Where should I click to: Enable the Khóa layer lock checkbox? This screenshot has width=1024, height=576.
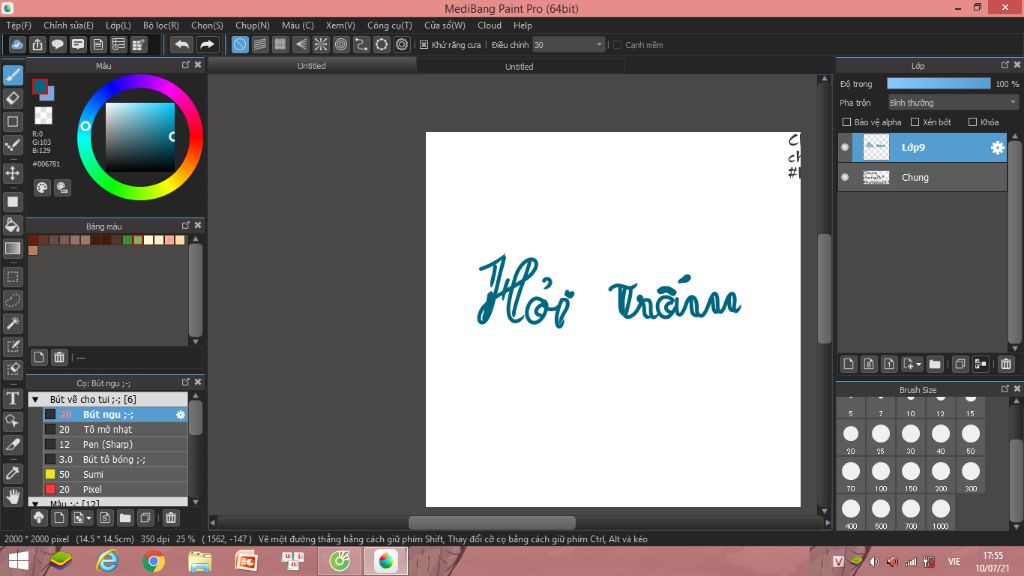click(x=972, y=122)
